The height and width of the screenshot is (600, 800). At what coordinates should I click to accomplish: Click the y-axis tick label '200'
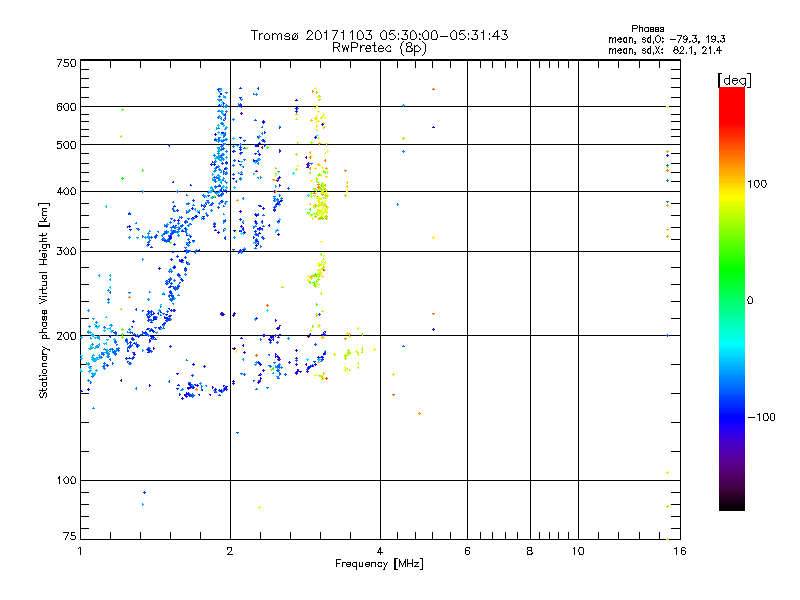click(x=66, y=336)
